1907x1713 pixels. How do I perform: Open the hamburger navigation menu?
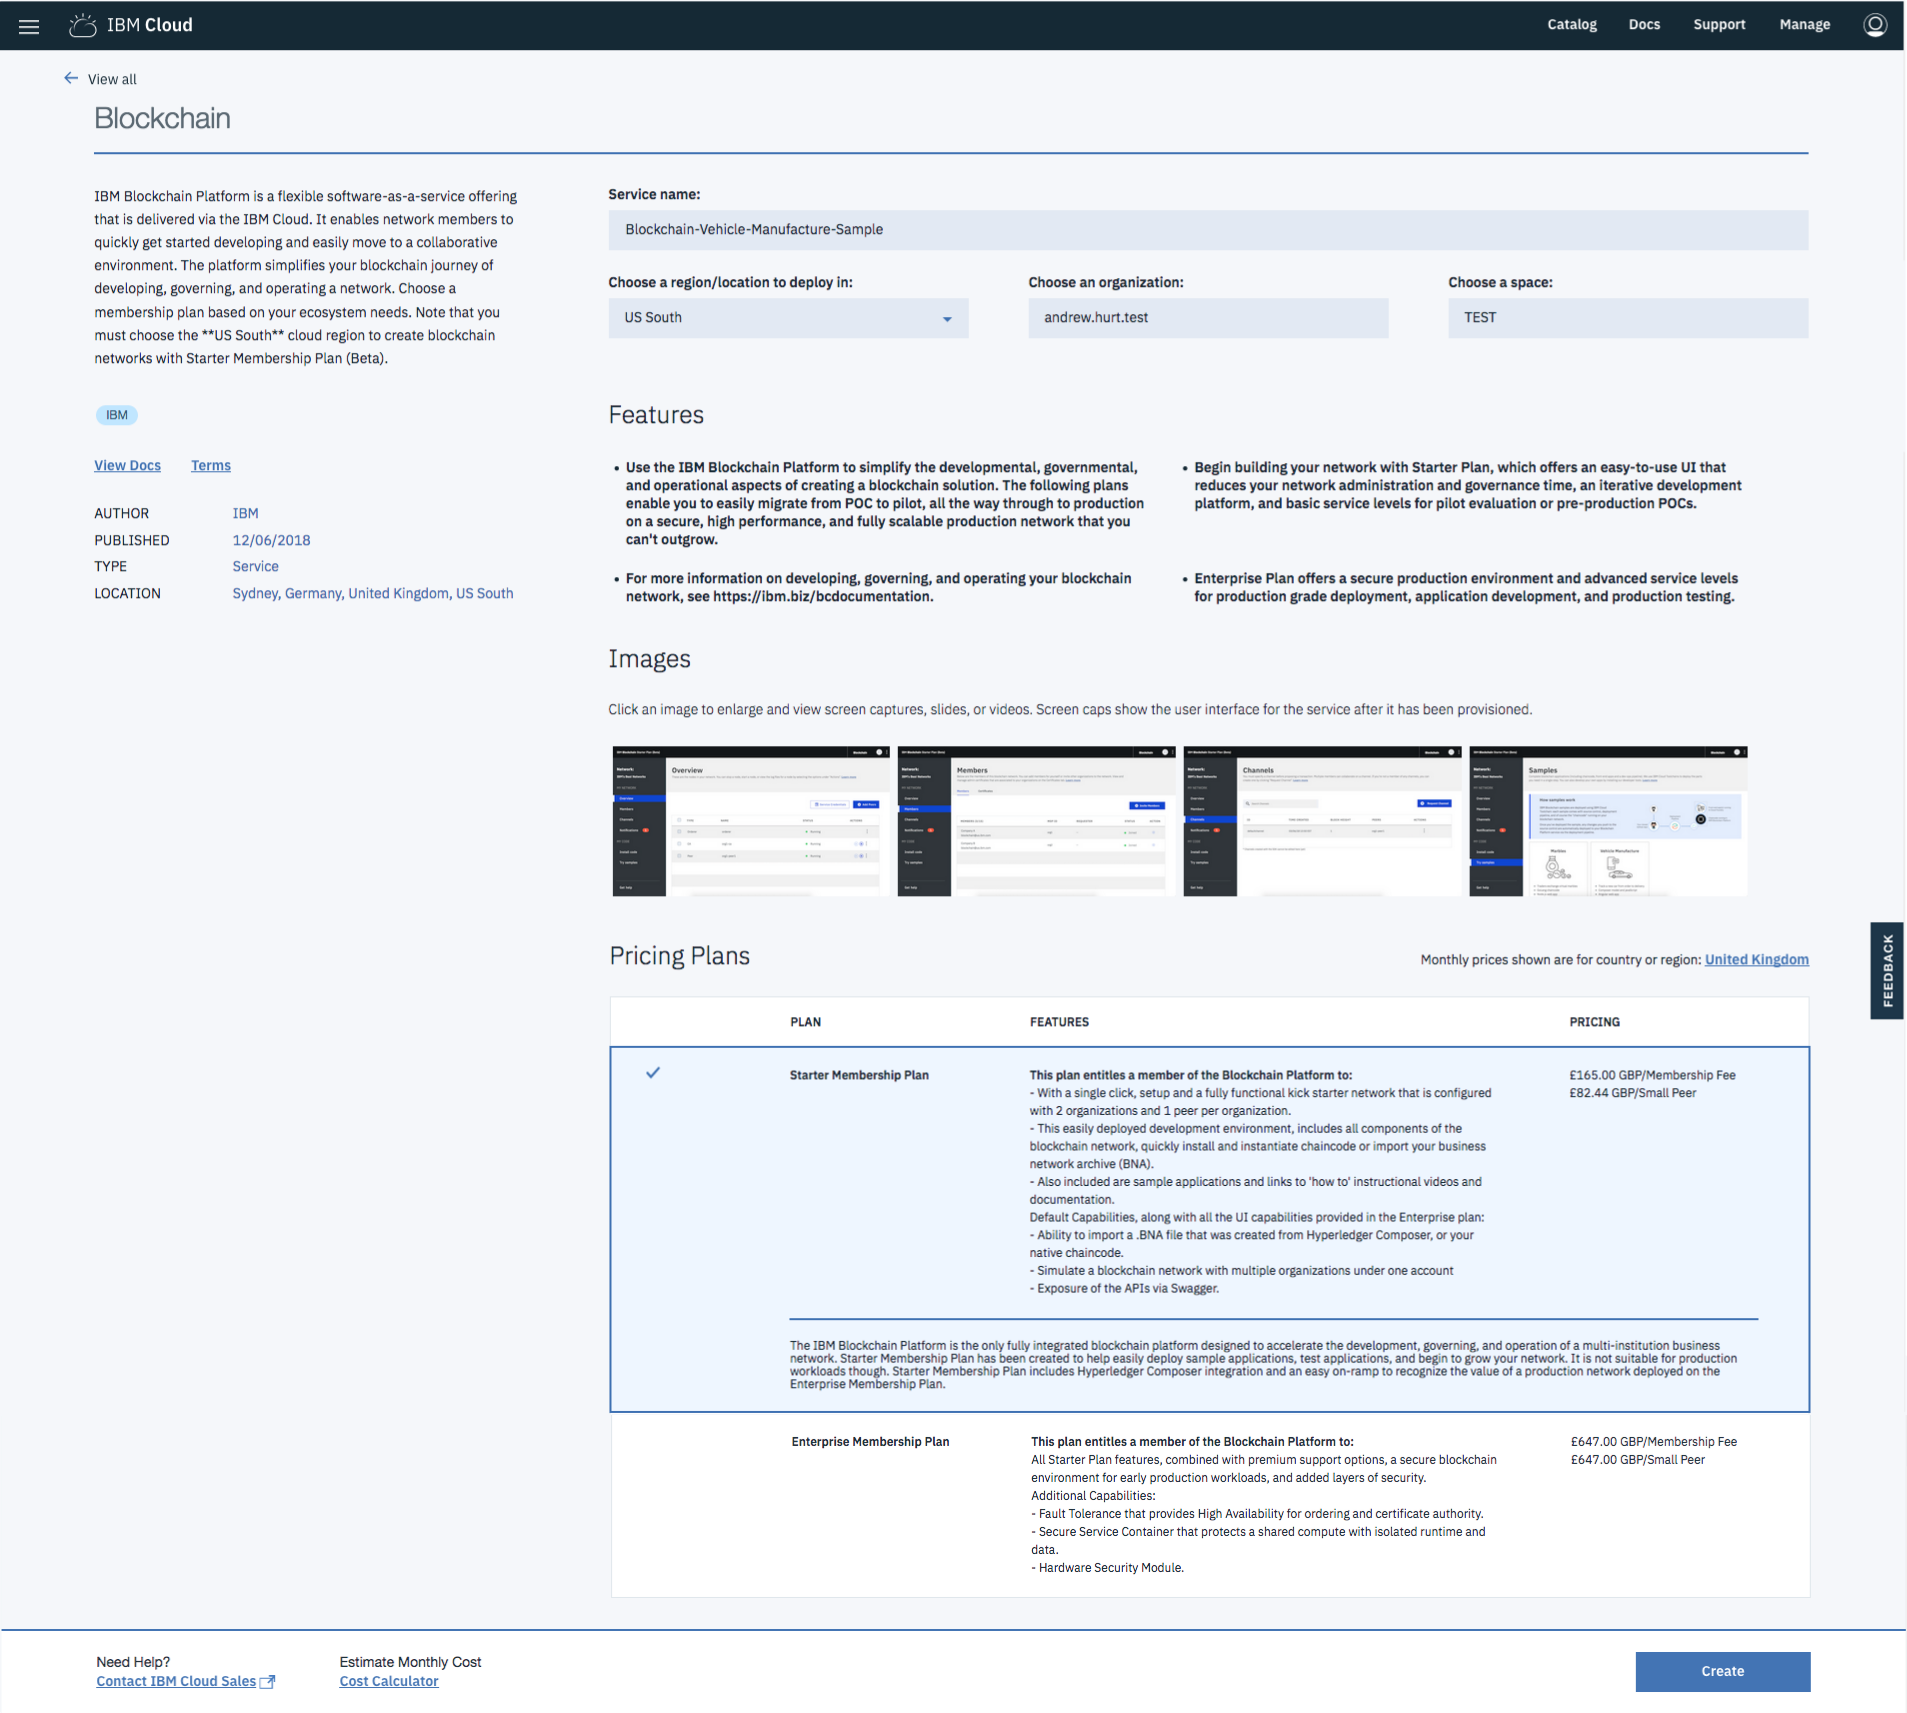29,26
